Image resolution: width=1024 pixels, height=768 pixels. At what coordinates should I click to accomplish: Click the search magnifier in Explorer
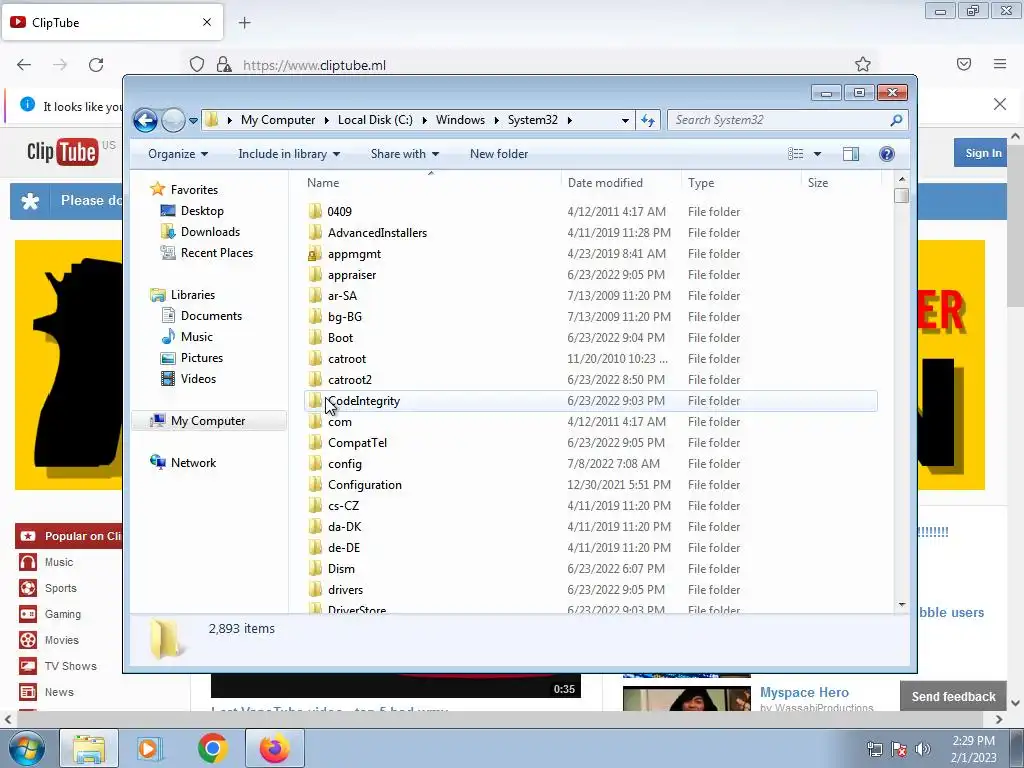pos(896,120)
